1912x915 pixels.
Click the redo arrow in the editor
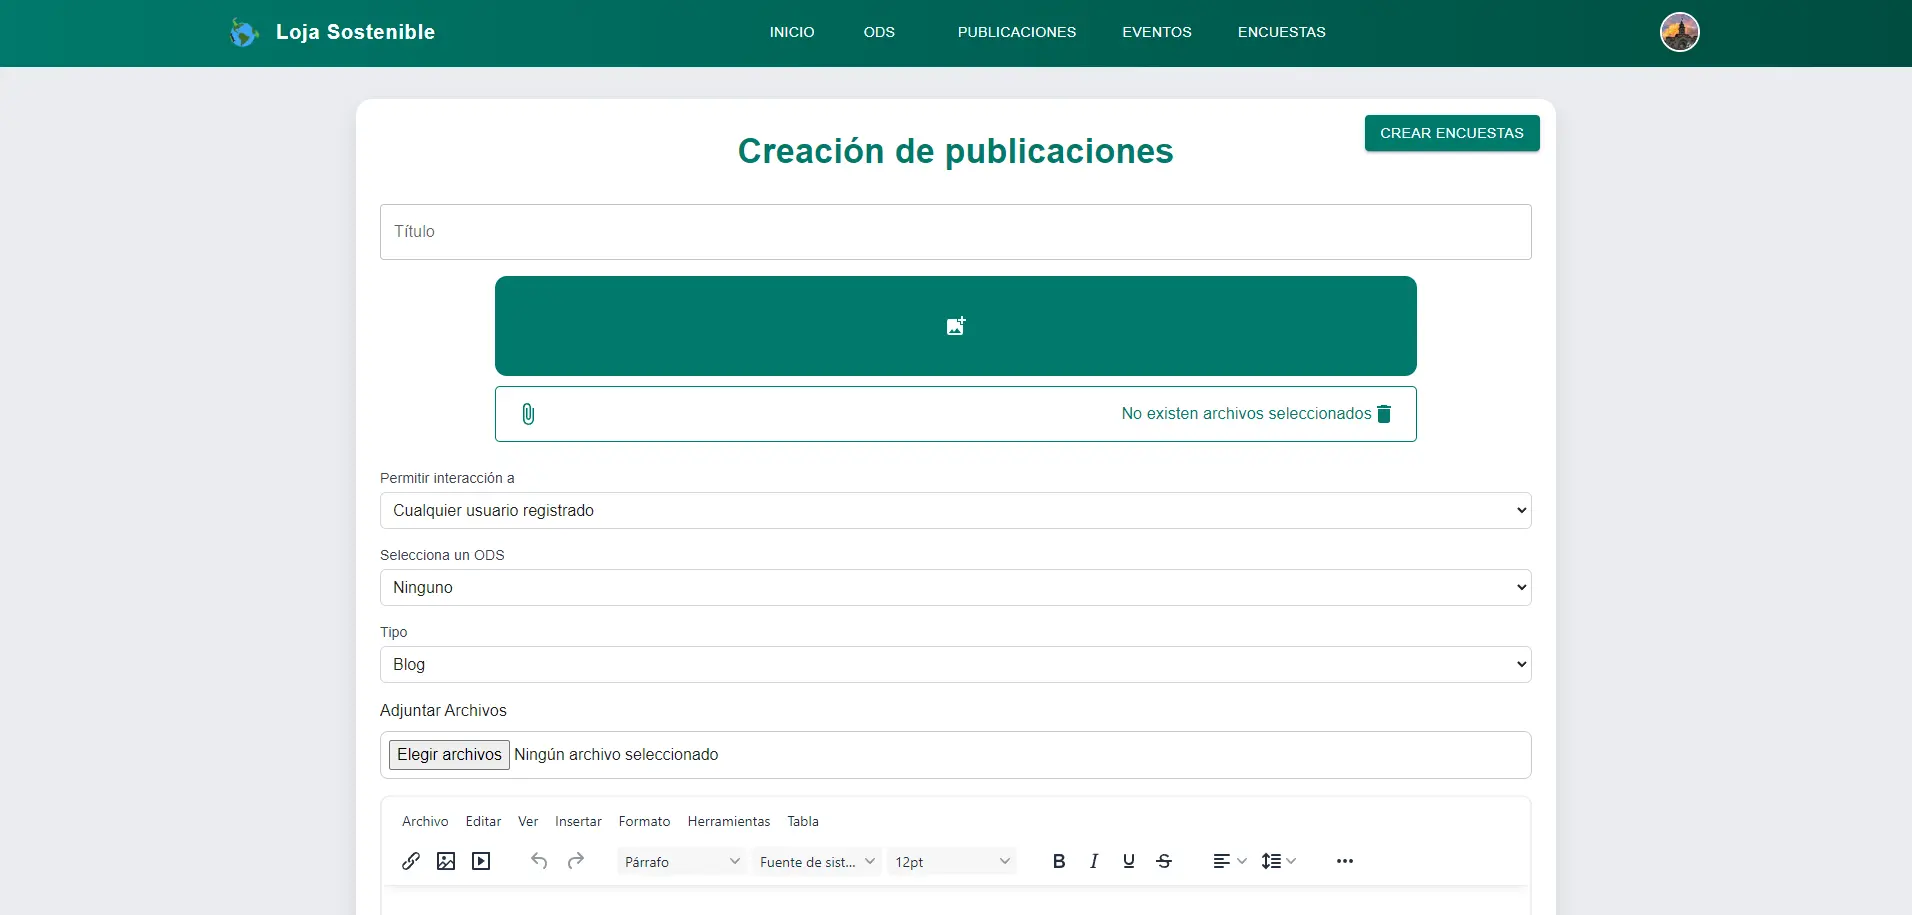click(x=577, y=861)
